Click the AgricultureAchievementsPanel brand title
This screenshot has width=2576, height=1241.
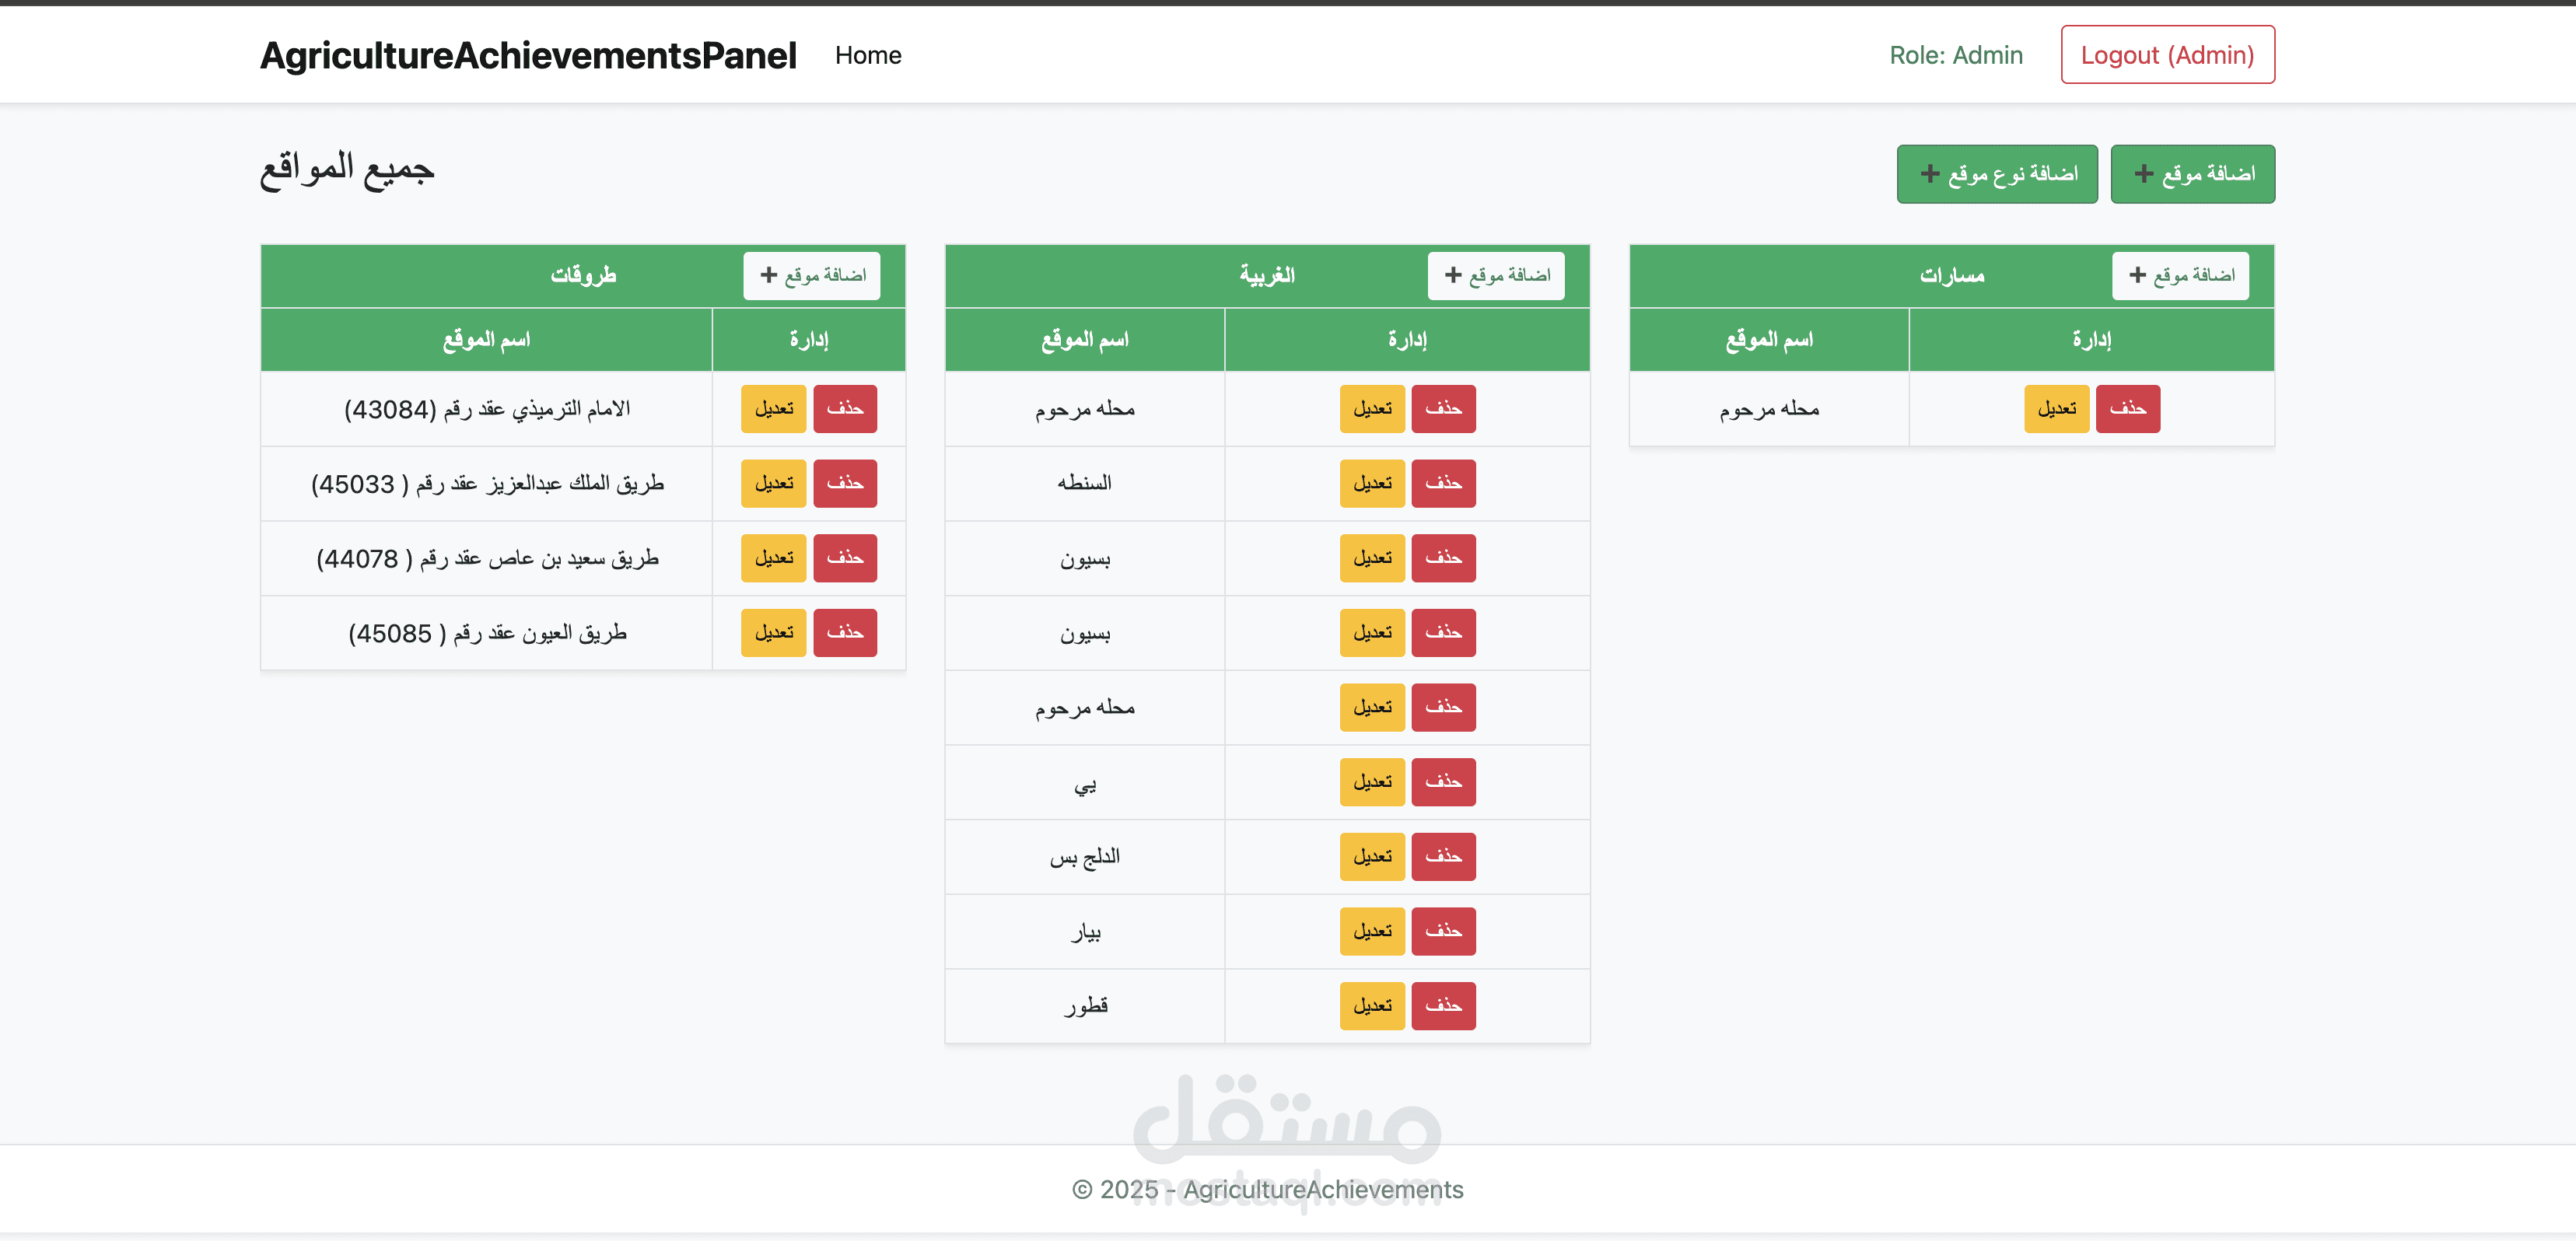(528, 55)
